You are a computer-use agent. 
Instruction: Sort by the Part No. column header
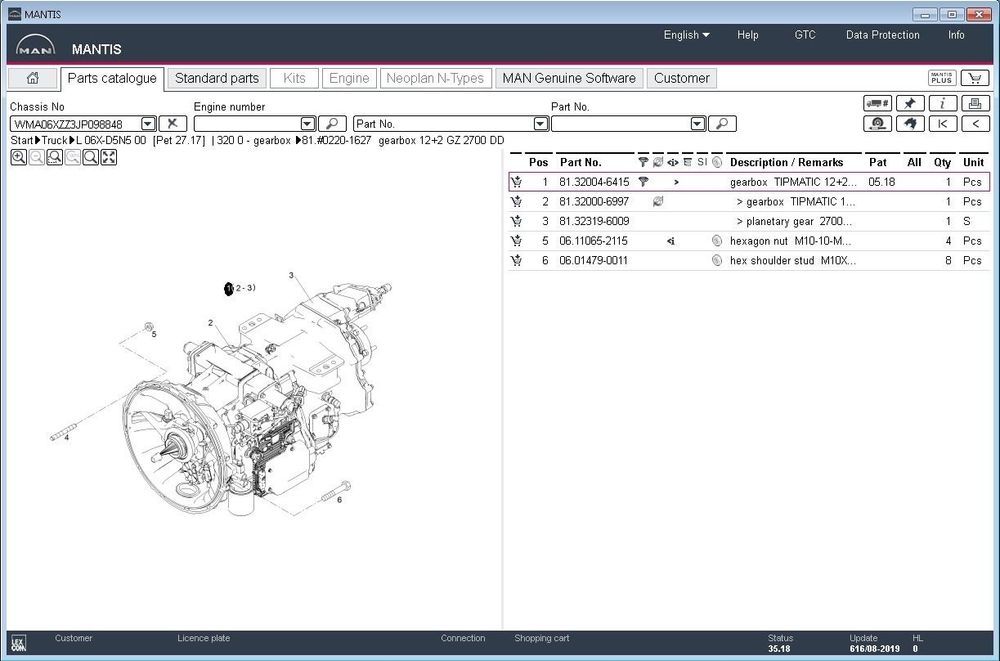(x=580, y=162)
